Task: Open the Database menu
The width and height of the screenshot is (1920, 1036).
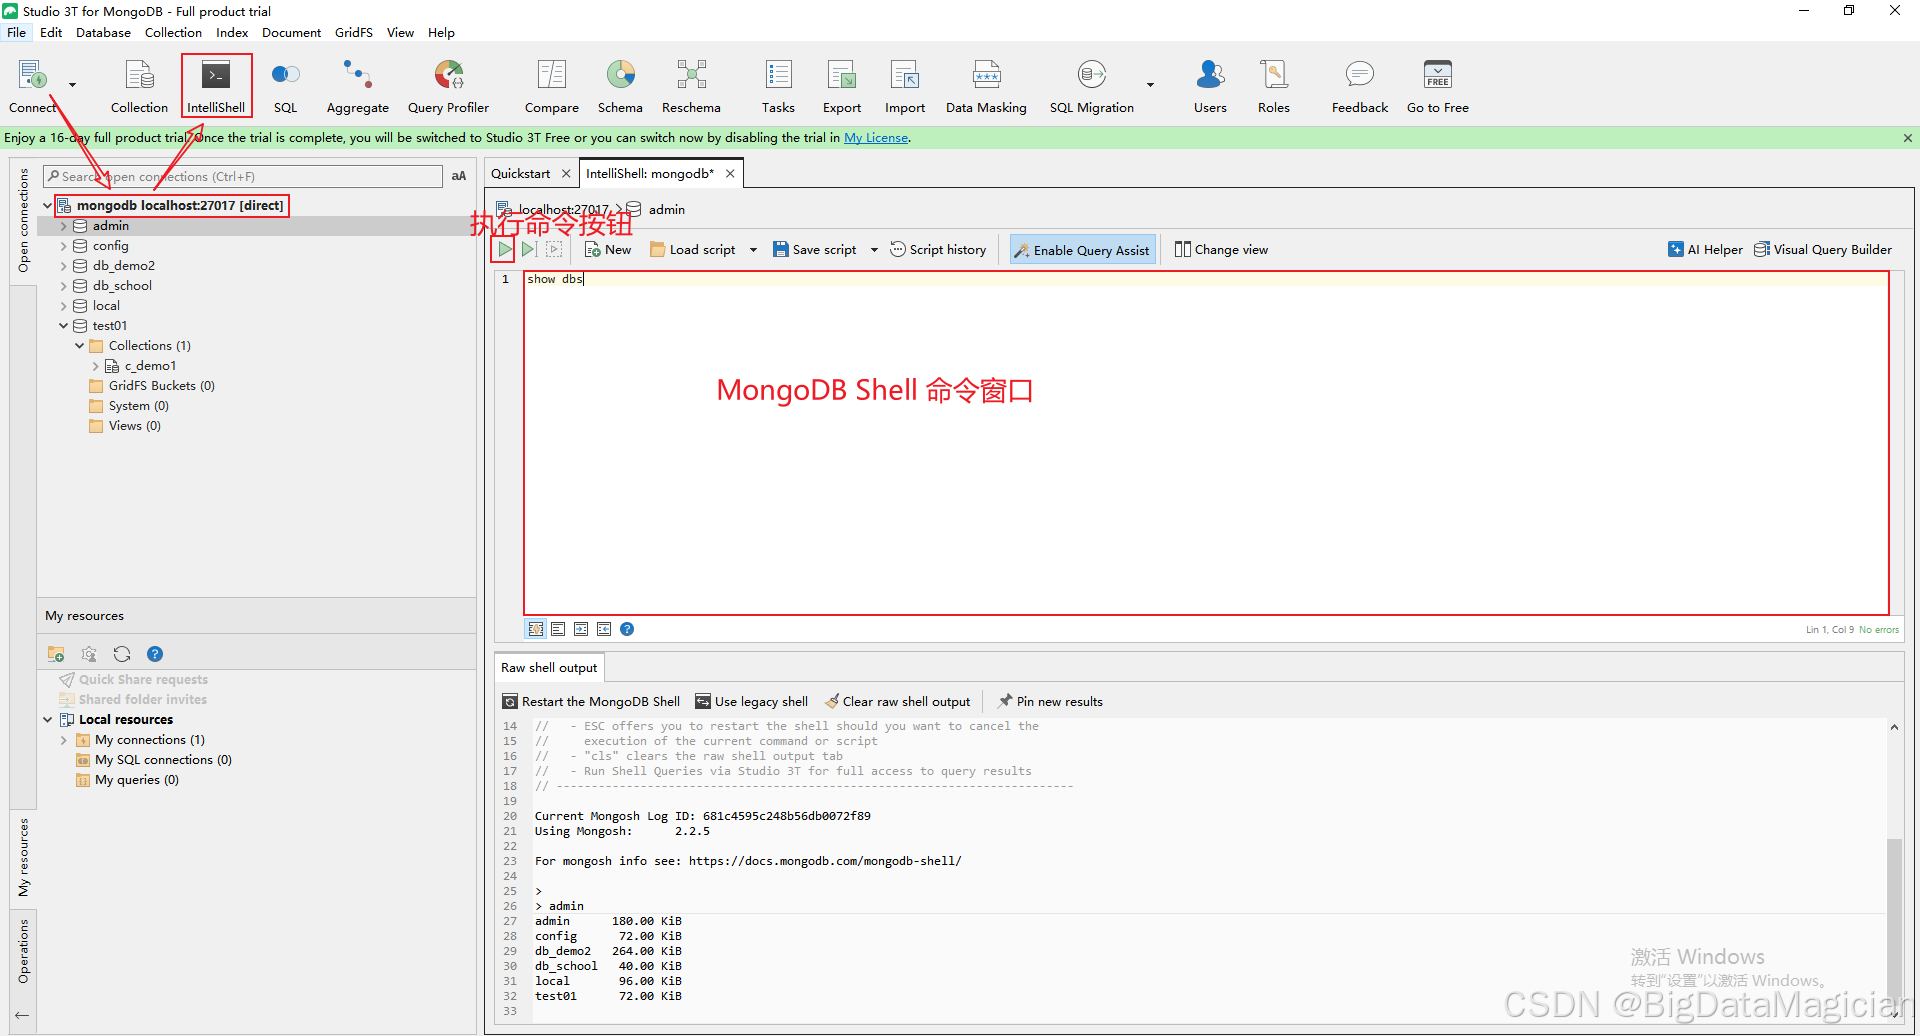Action: [103, 32]
